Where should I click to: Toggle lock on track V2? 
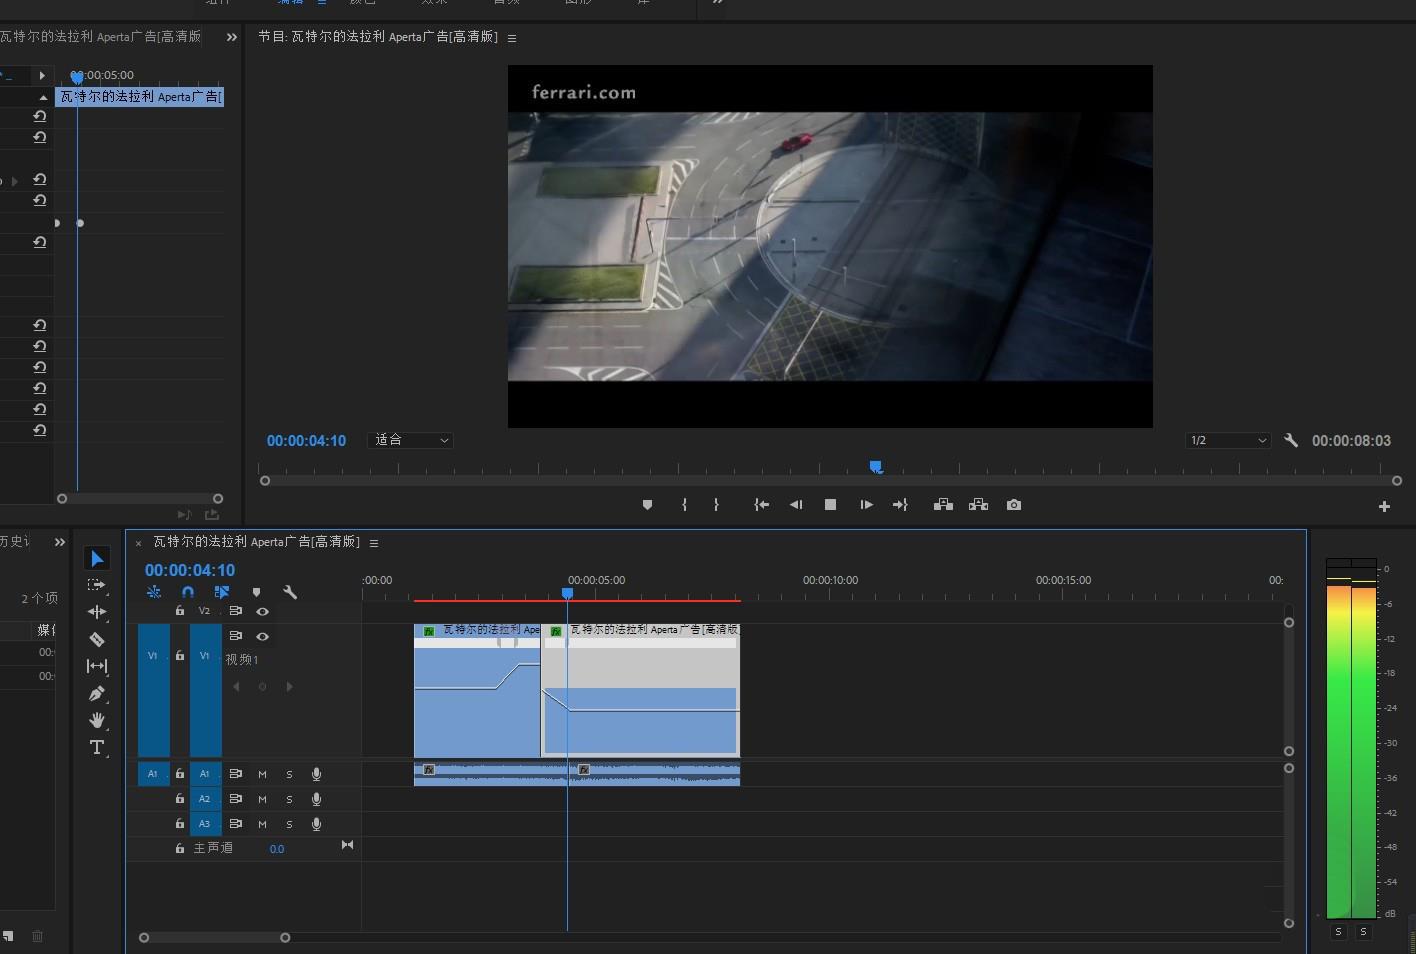[x=180, y=611]
